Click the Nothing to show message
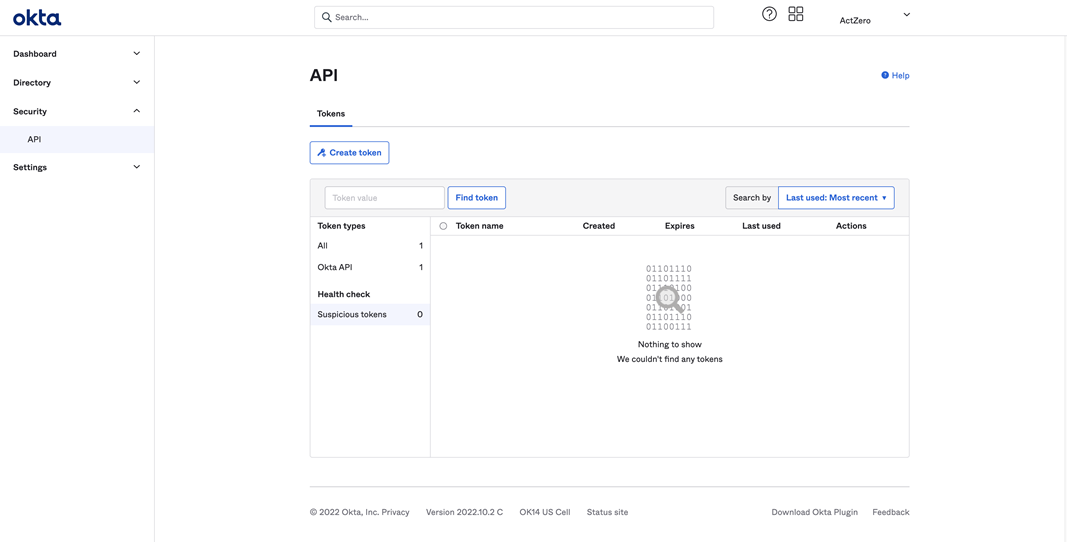 [670, 345]
